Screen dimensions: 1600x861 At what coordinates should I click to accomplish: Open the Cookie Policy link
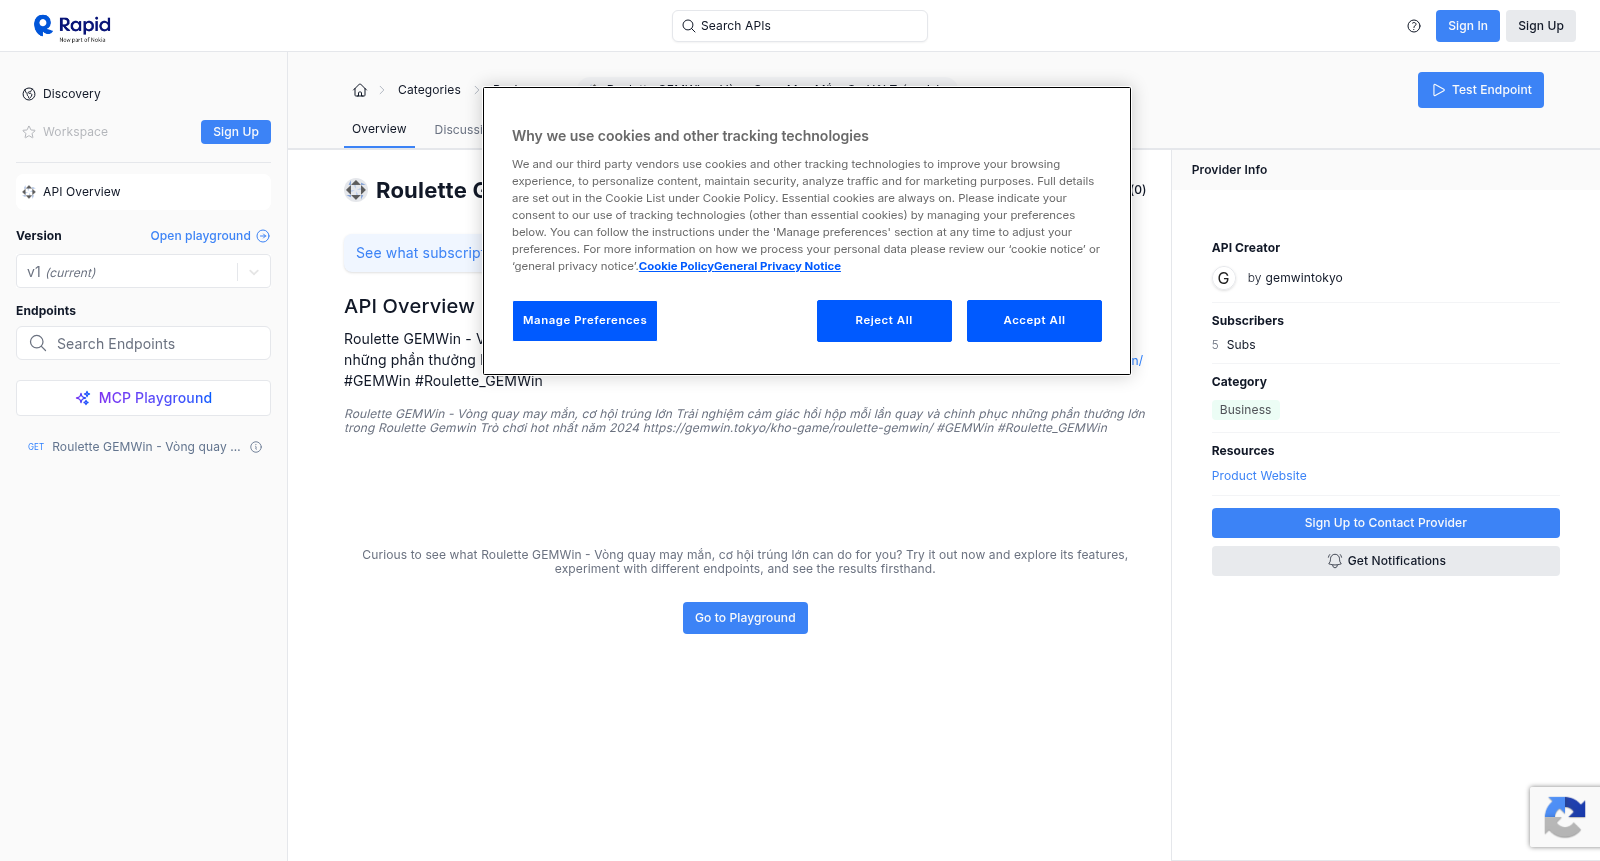(x=676, y=266)
